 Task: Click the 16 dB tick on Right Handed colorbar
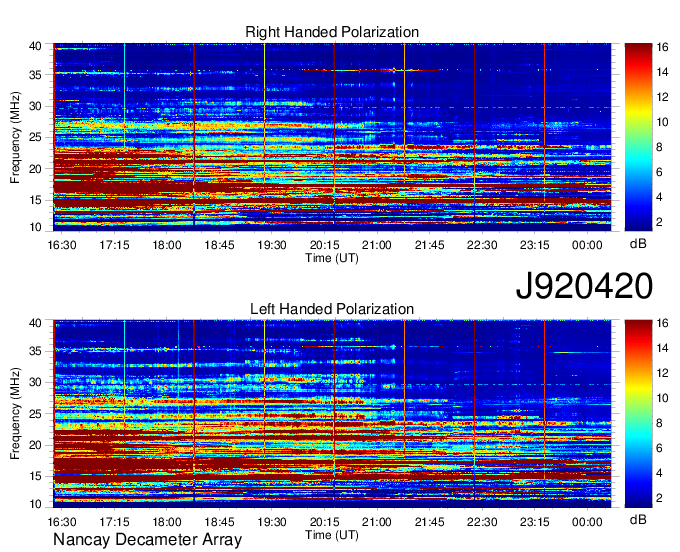[x=662, y=47]
